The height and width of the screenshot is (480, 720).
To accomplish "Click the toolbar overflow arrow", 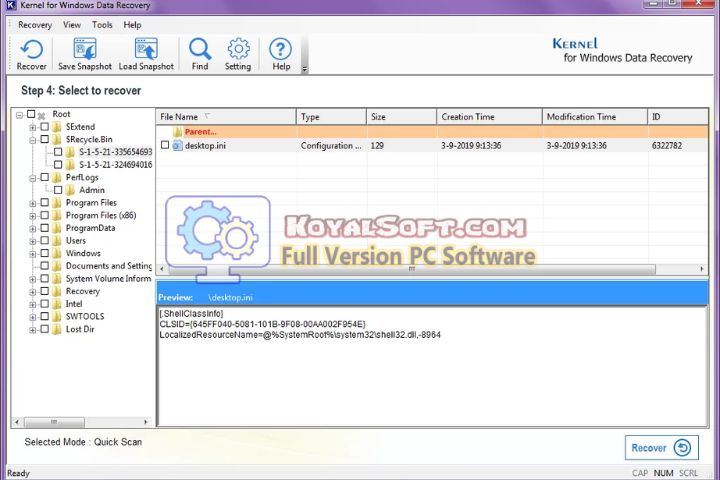I will click(x=304, y=69).
